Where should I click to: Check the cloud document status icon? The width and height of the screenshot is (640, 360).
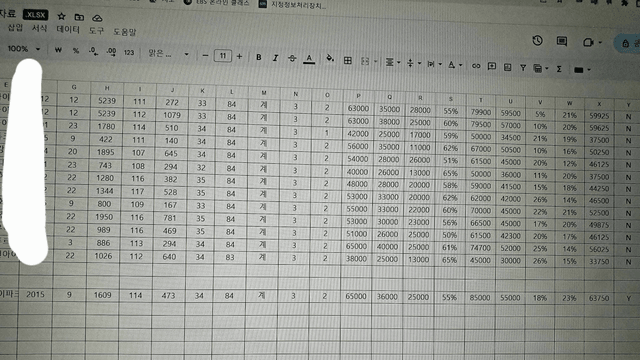(97, 18)
